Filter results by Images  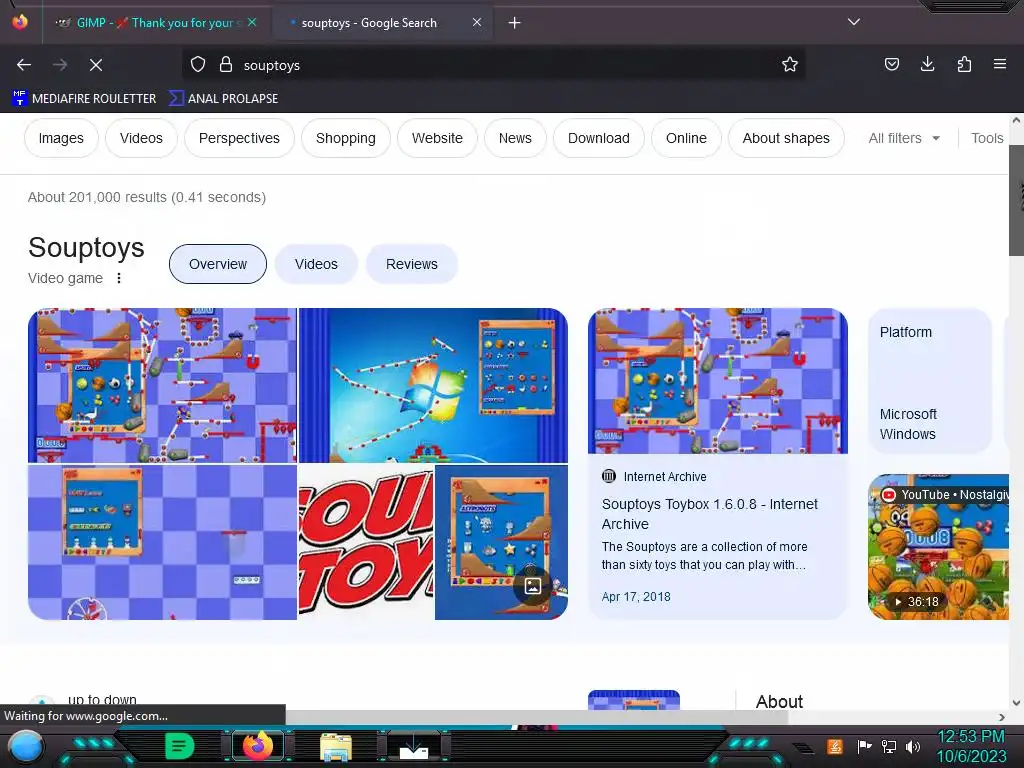[61, 138]
